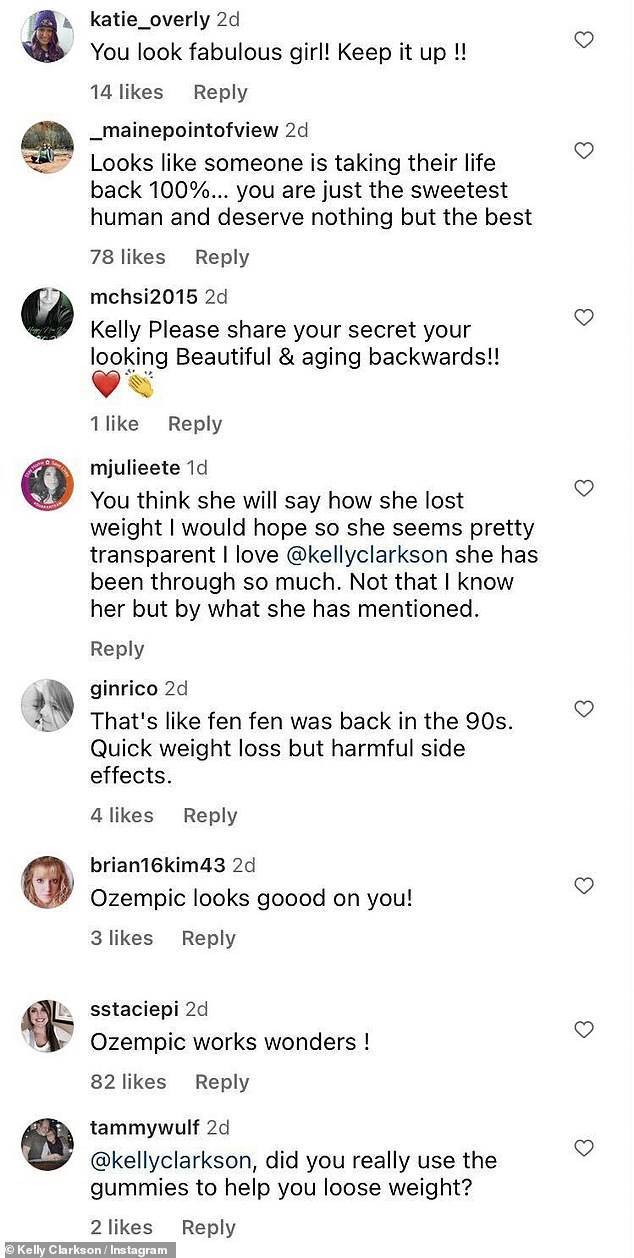The image size is (634, 1258).
Task: Open katie_overly's profile picture
Action: coord(47,36)
